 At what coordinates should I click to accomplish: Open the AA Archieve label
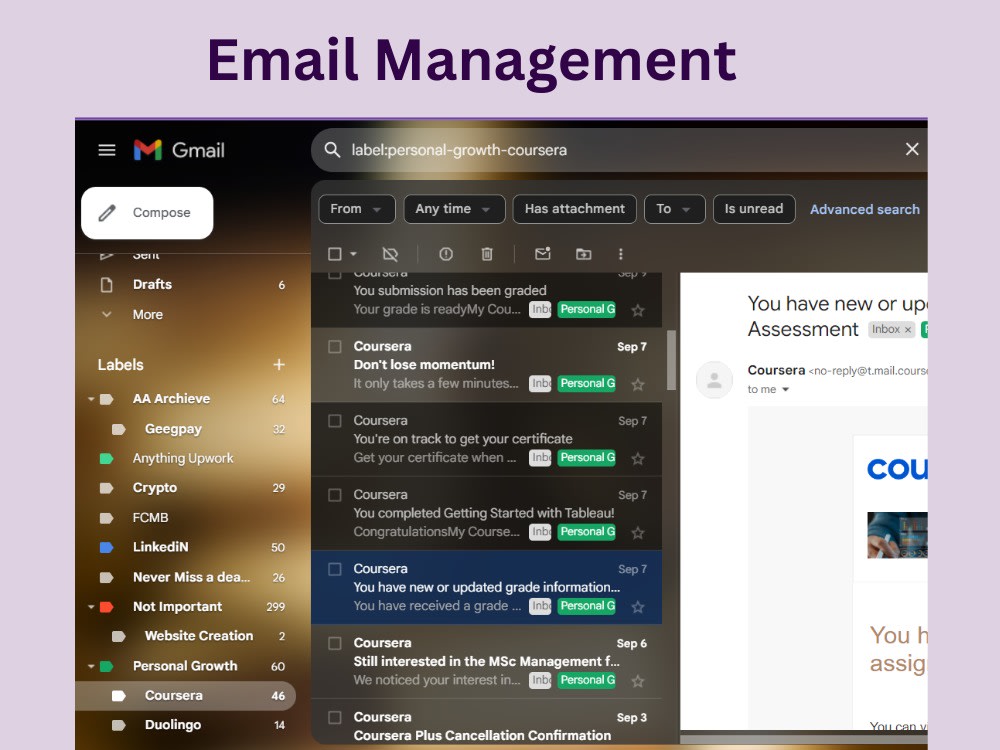pos(171,399)
